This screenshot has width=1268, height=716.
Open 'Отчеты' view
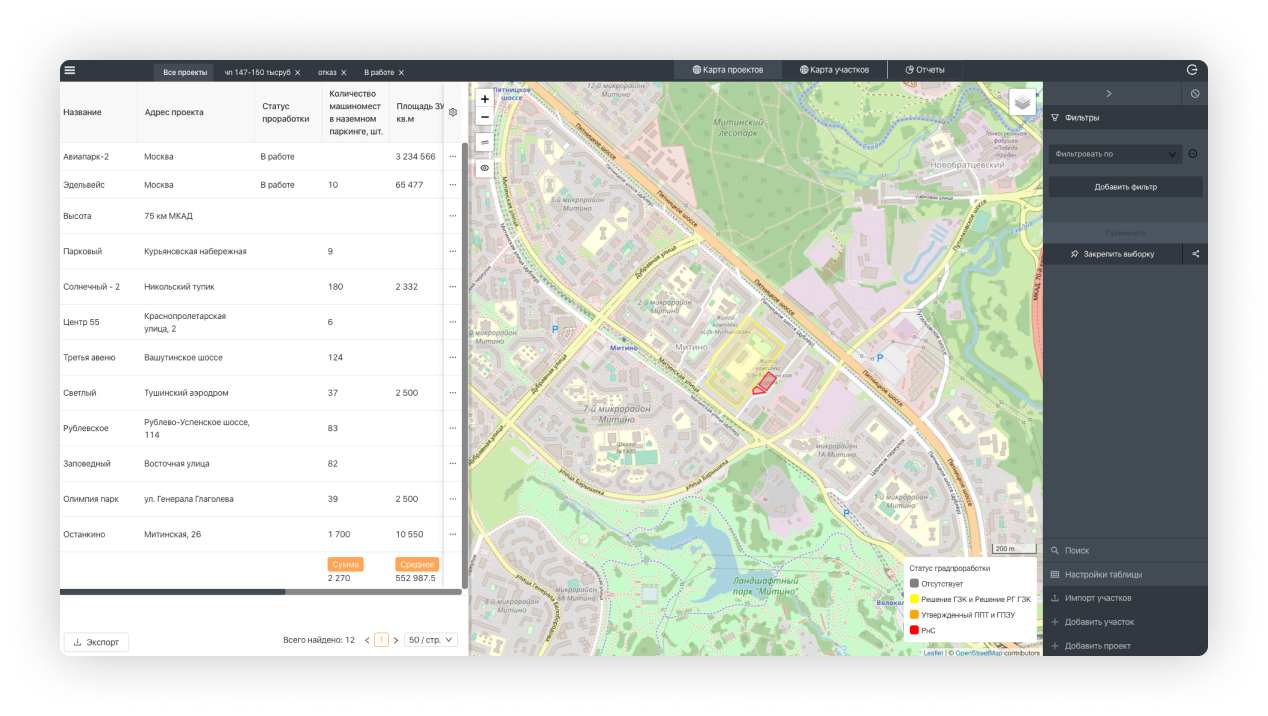coord(925,70)
